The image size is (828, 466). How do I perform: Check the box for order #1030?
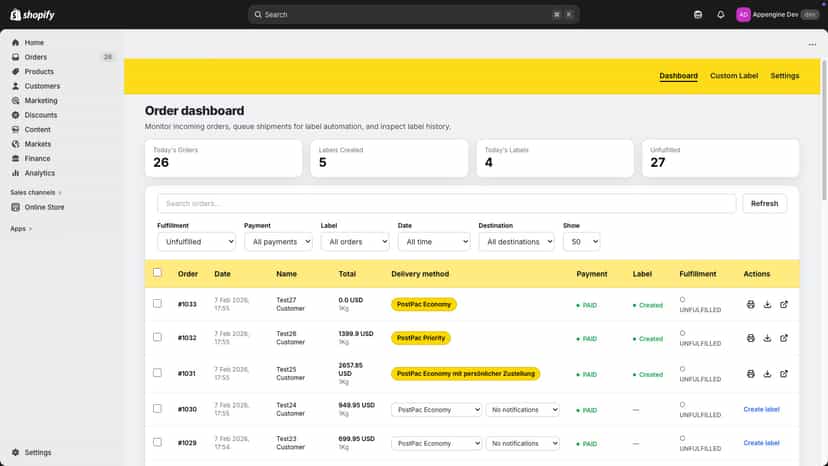coord(157,408)
